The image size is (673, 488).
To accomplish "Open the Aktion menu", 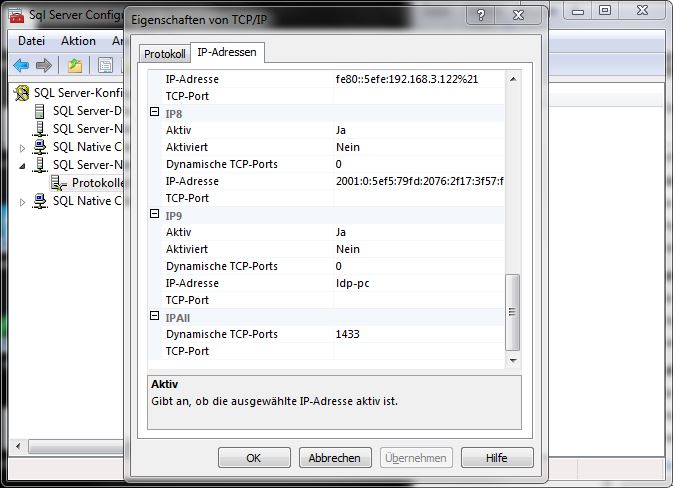I will click(x=78, y=41).
